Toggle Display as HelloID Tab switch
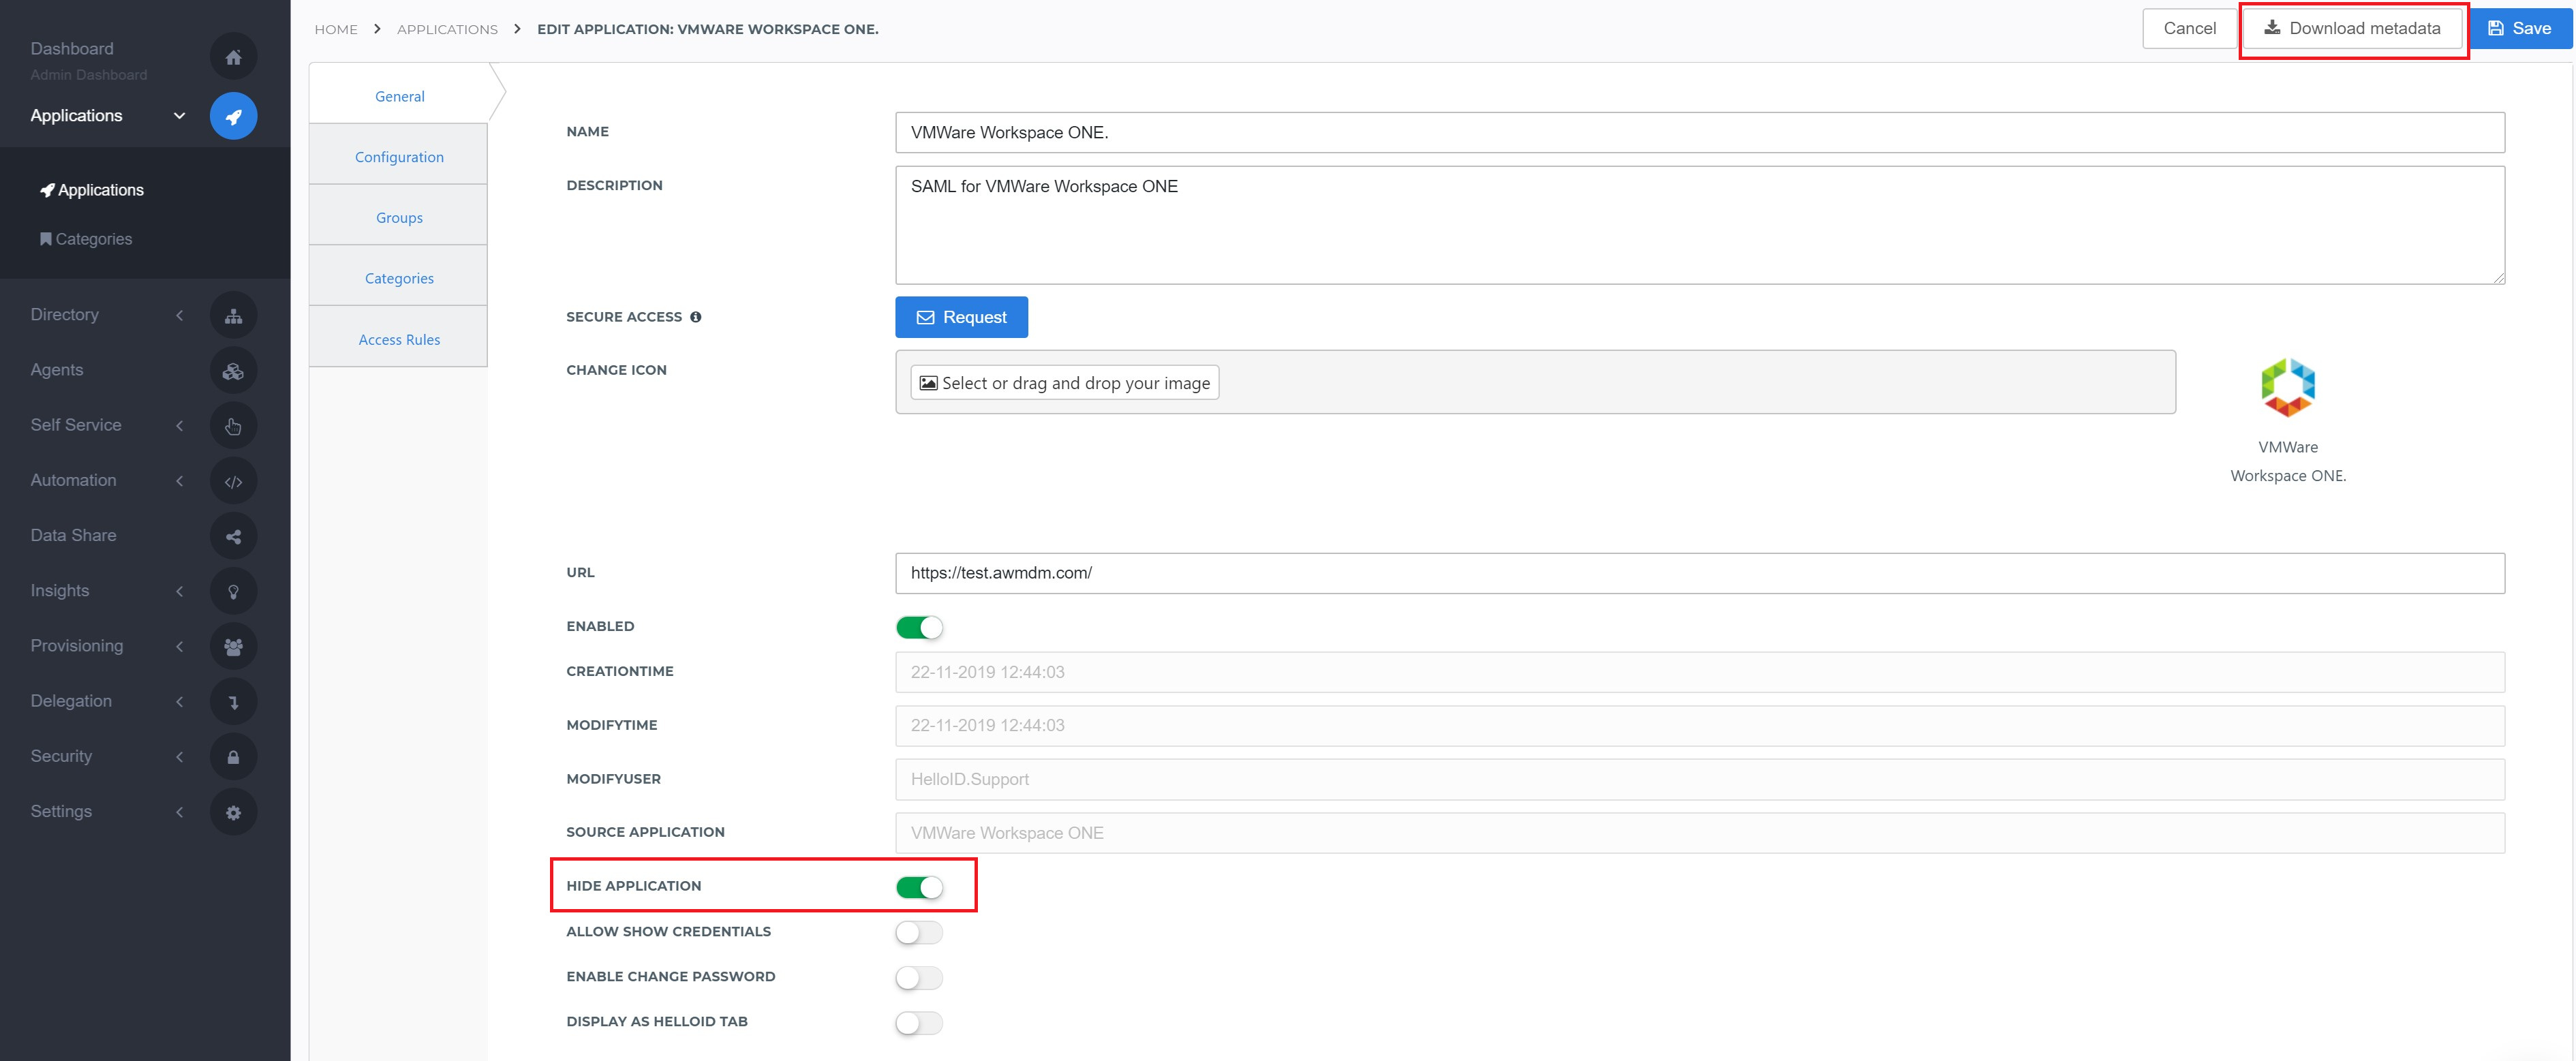This screenshot has width=2576, height=1061. 919,1022
